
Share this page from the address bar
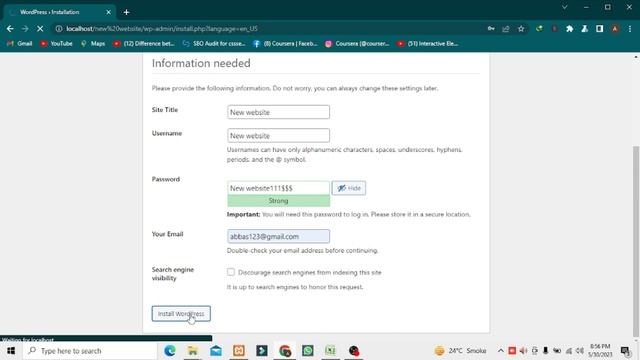506,29
